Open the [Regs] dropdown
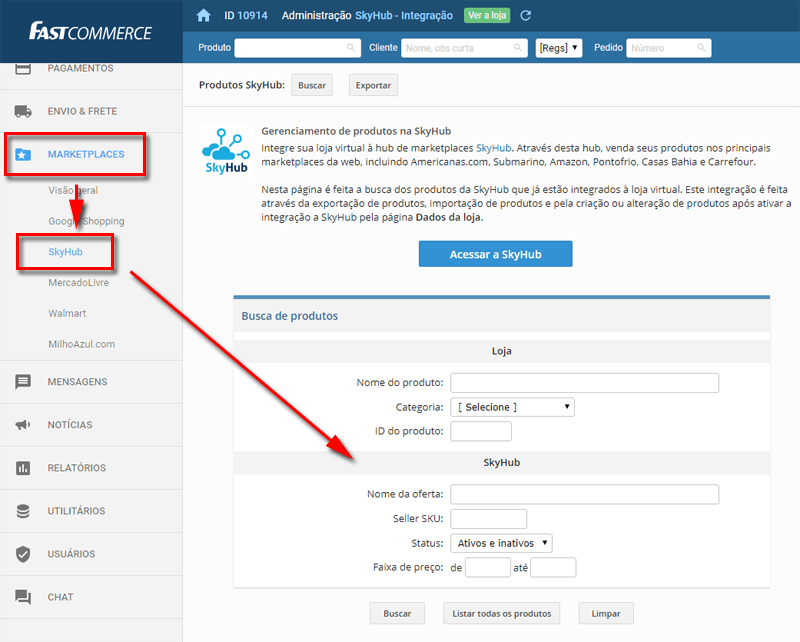The image size is (800, 642). click(559, 48)
